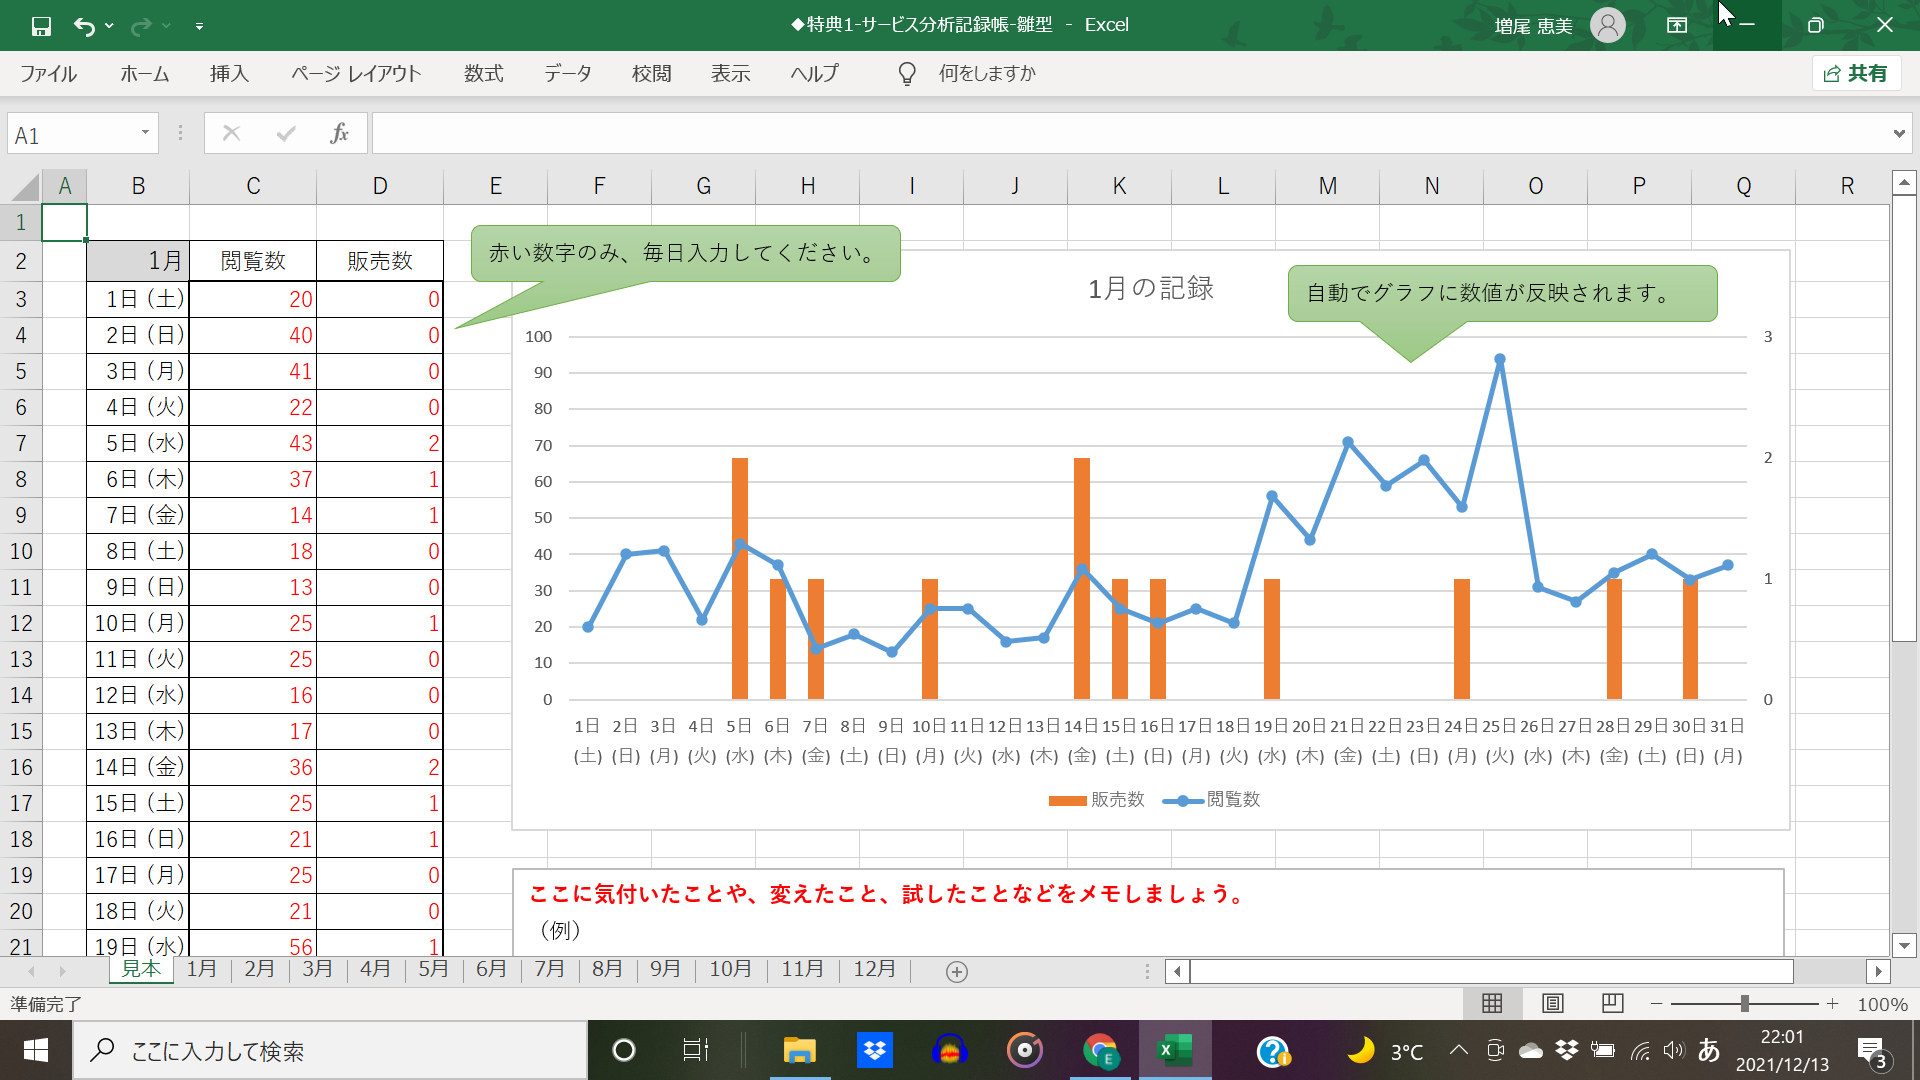1920x1080 pixels.
Task: Open the user account profile picture
Action: pos(1607,25)
